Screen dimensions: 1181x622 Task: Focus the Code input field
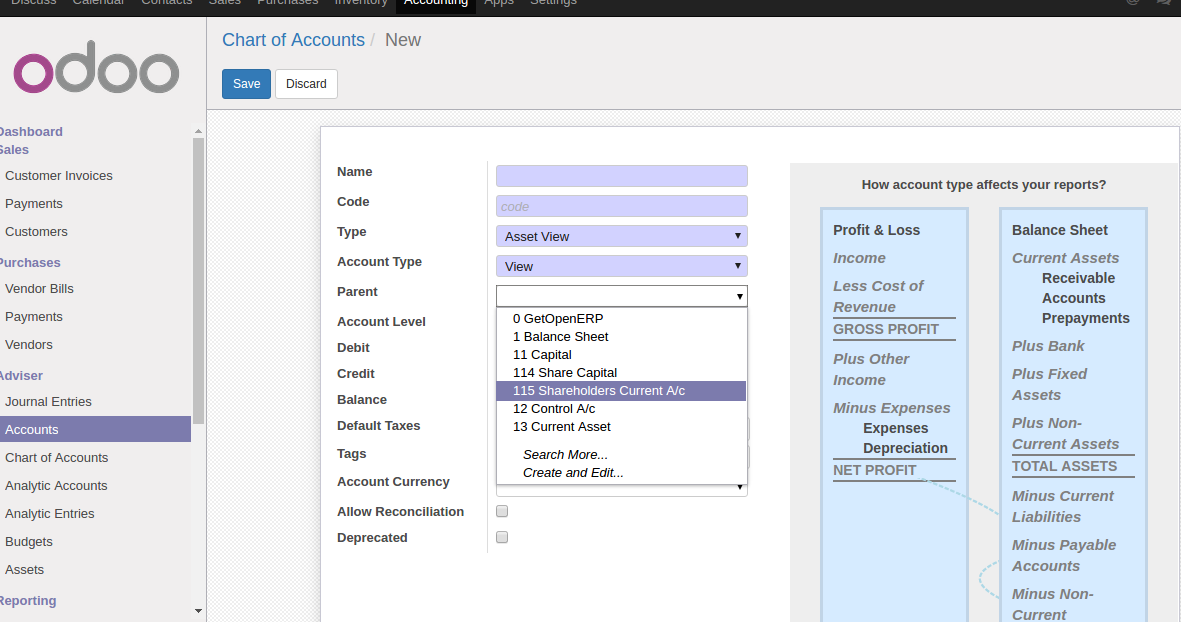(621, 206)
